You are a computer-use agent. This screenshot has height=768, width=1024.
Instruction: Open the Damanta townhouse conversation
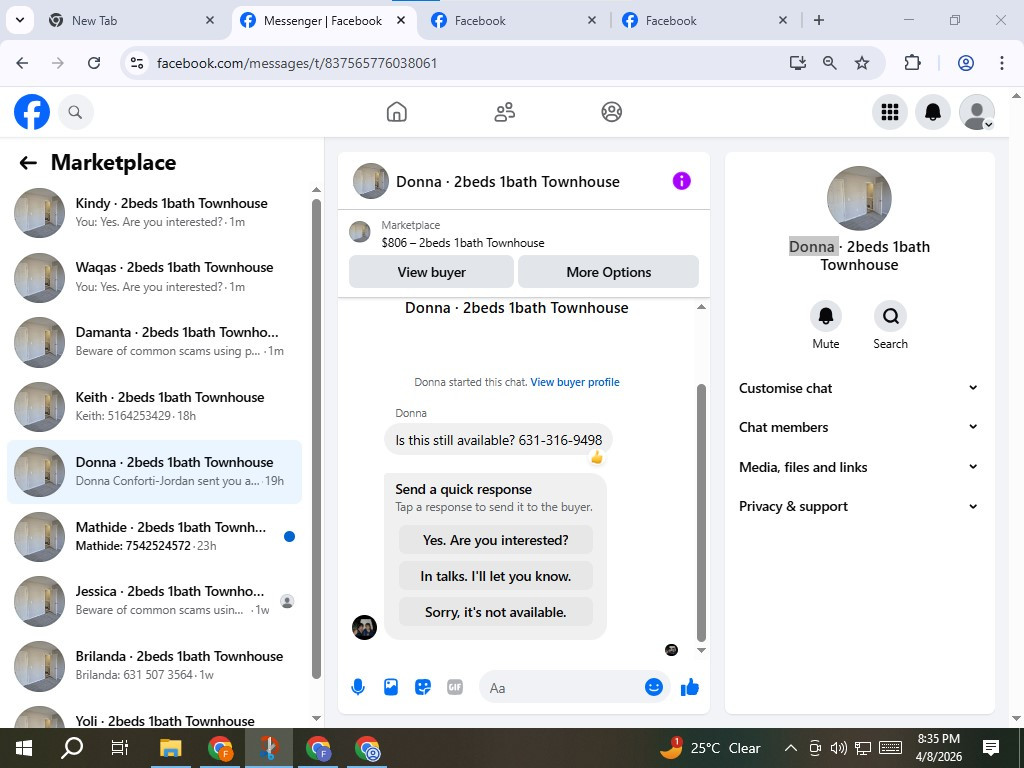click(x=155, y=342)
